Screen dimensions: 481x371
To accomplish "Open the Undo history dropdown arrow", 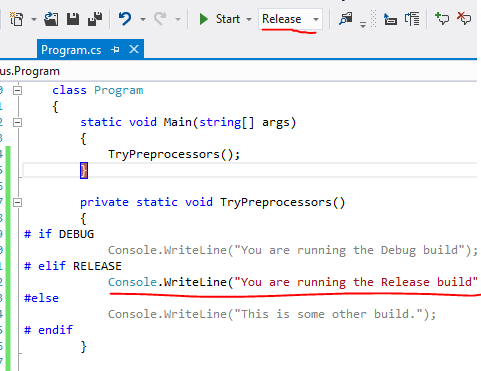I will coord(143,19).
